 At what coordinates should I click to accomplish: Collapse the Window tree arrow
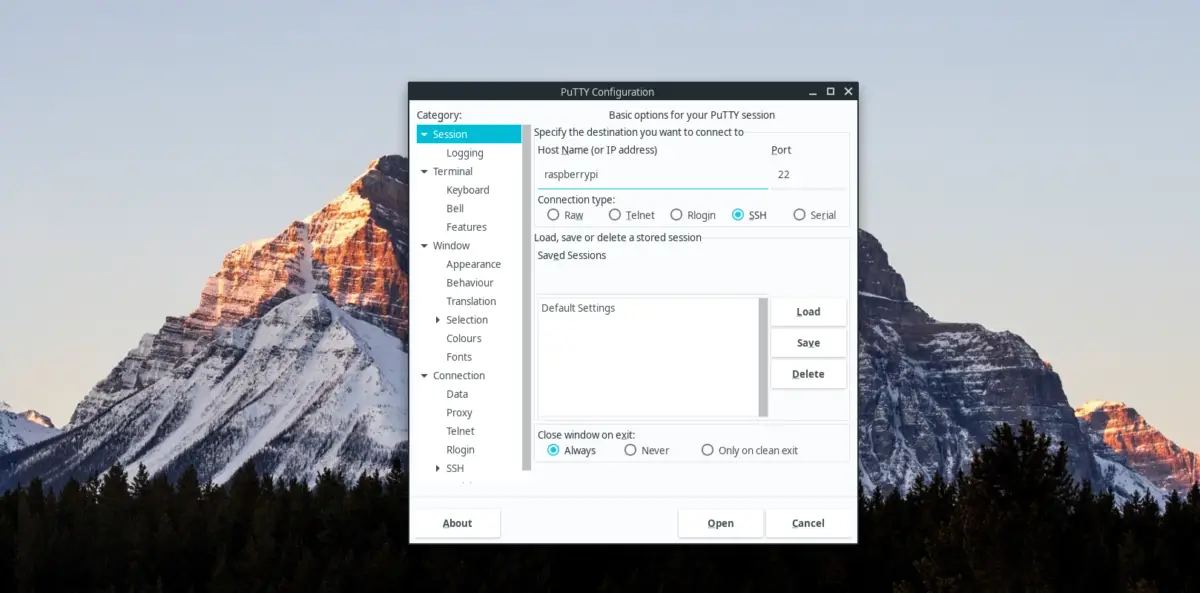(424, 245)
